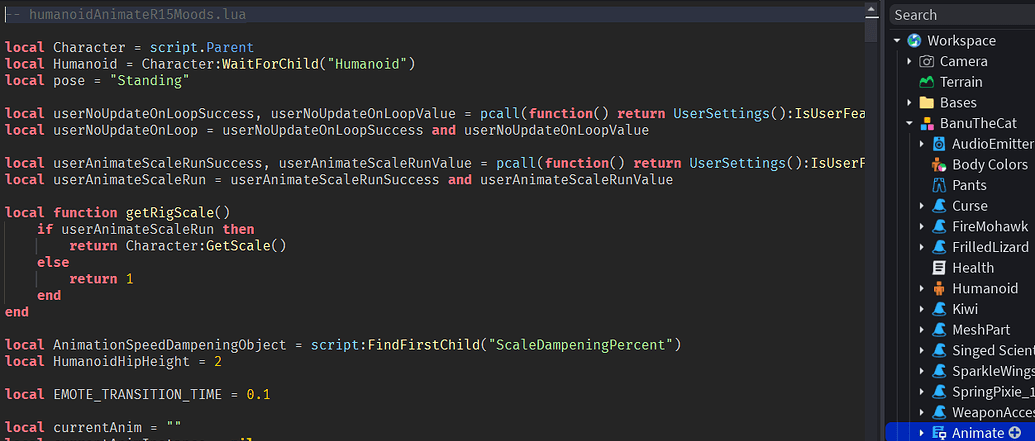This screenshot has height=441, width=1035.
Task: Expand the AudioEmitter node
Action: (922, 144)
